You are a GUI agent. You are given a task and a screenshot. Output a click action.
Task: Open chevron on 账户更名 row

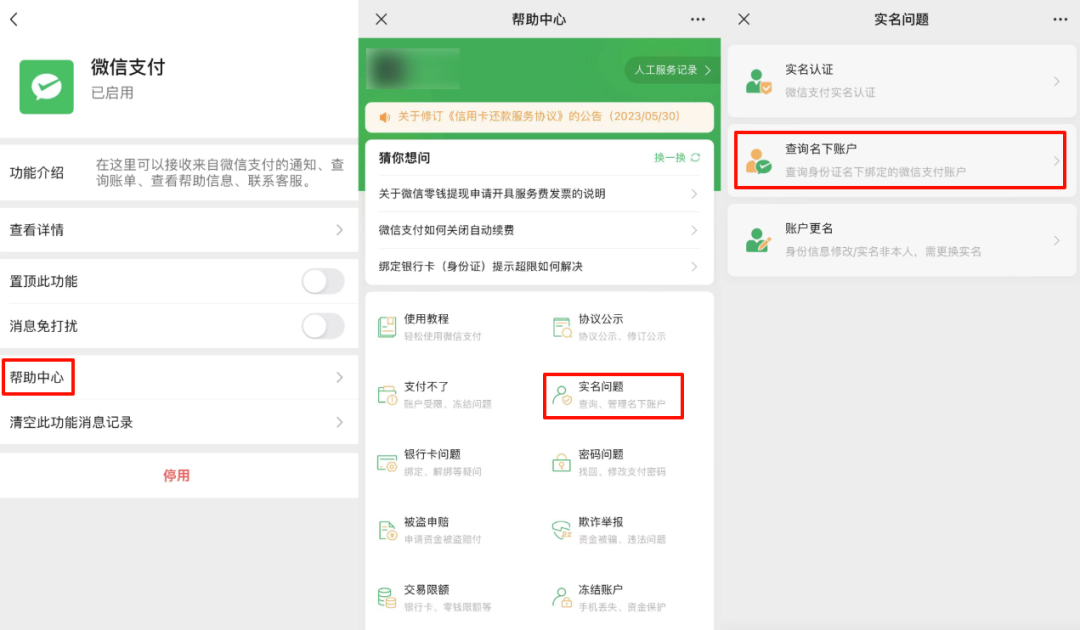1057,240
